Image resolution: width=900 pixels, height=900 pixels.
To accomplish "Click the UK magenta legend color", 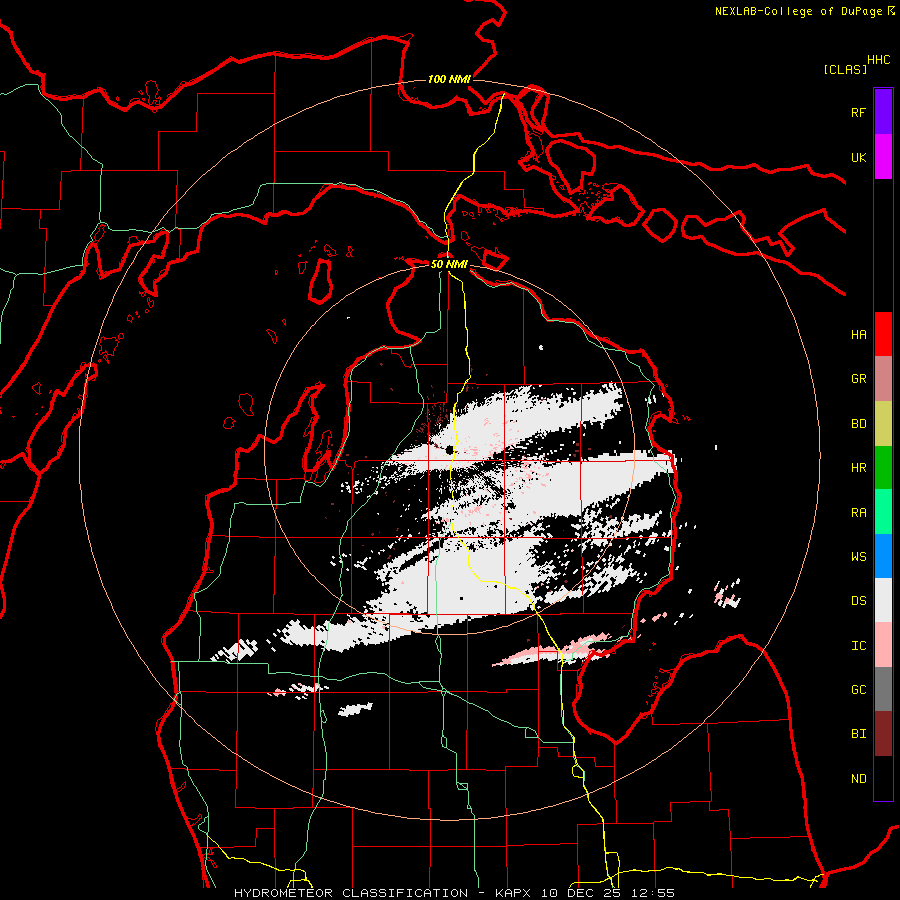I will point(883,157).
